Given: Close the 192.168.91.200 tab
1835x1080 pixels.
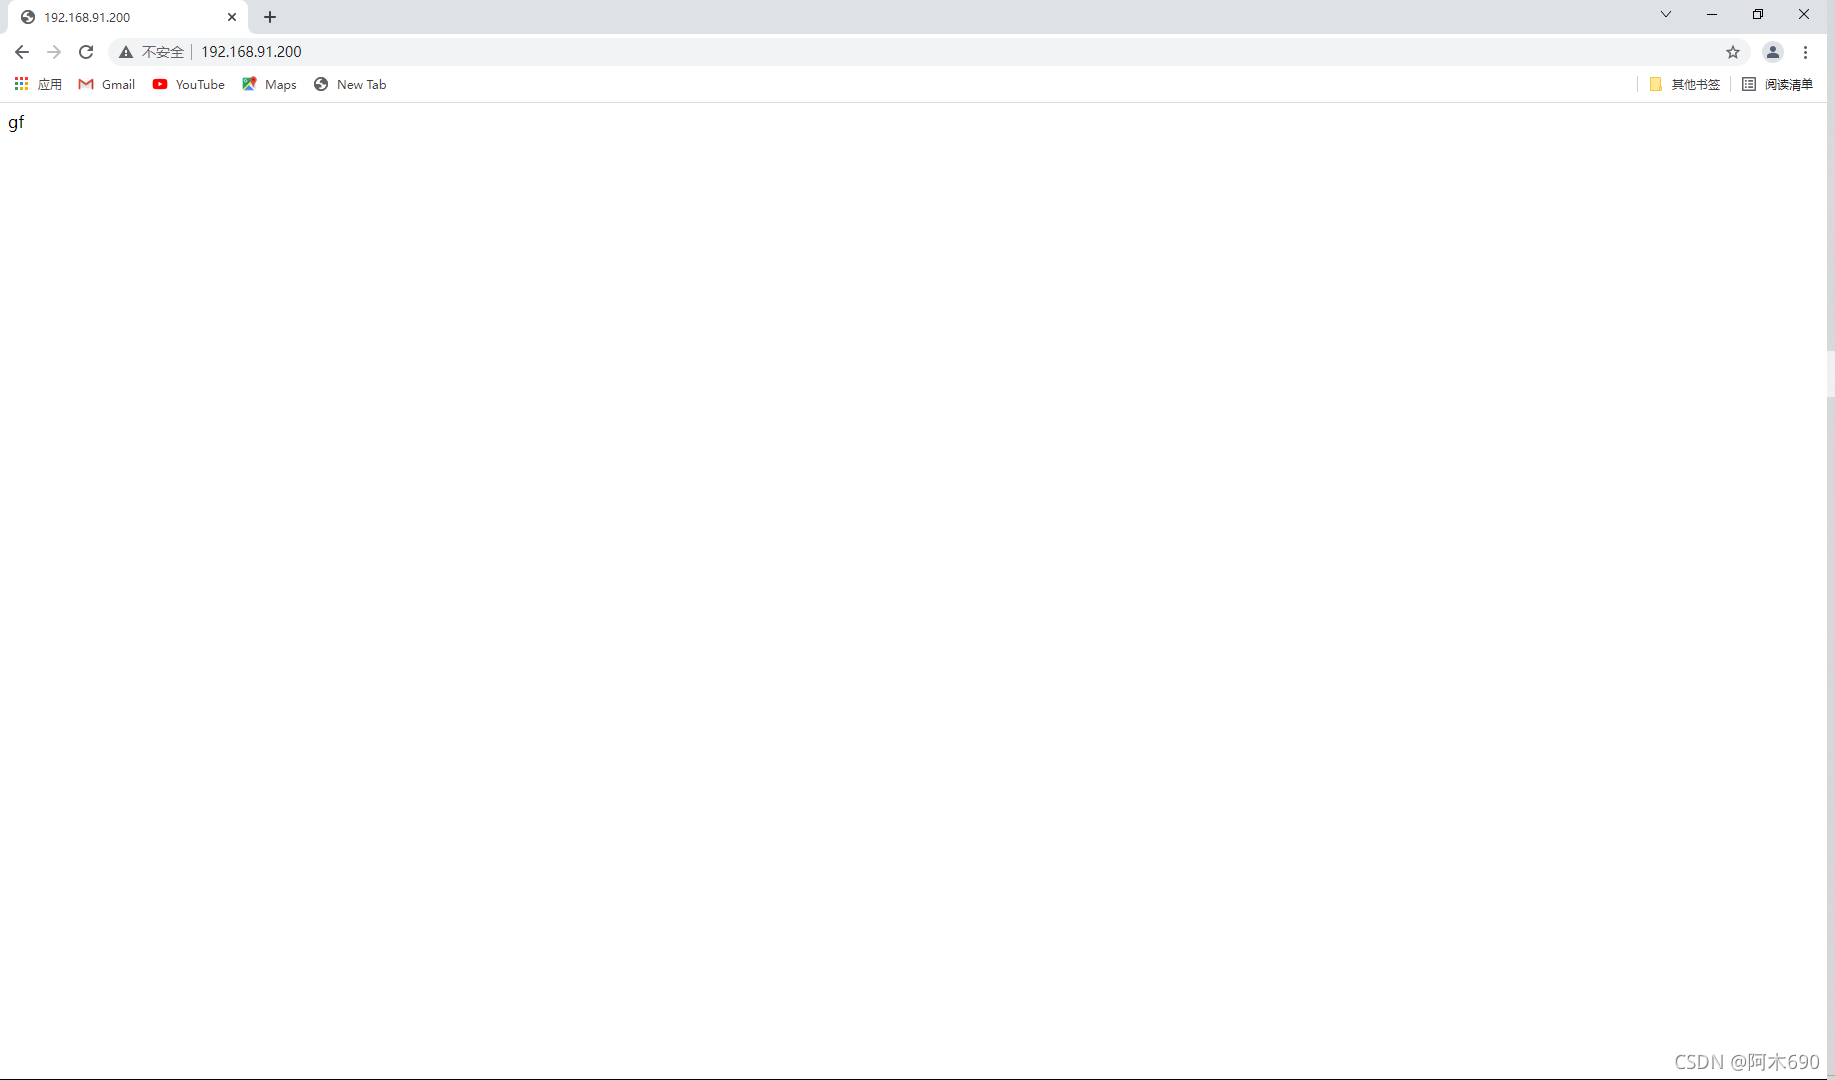Looking at the screenshot, I should (232, 17).
